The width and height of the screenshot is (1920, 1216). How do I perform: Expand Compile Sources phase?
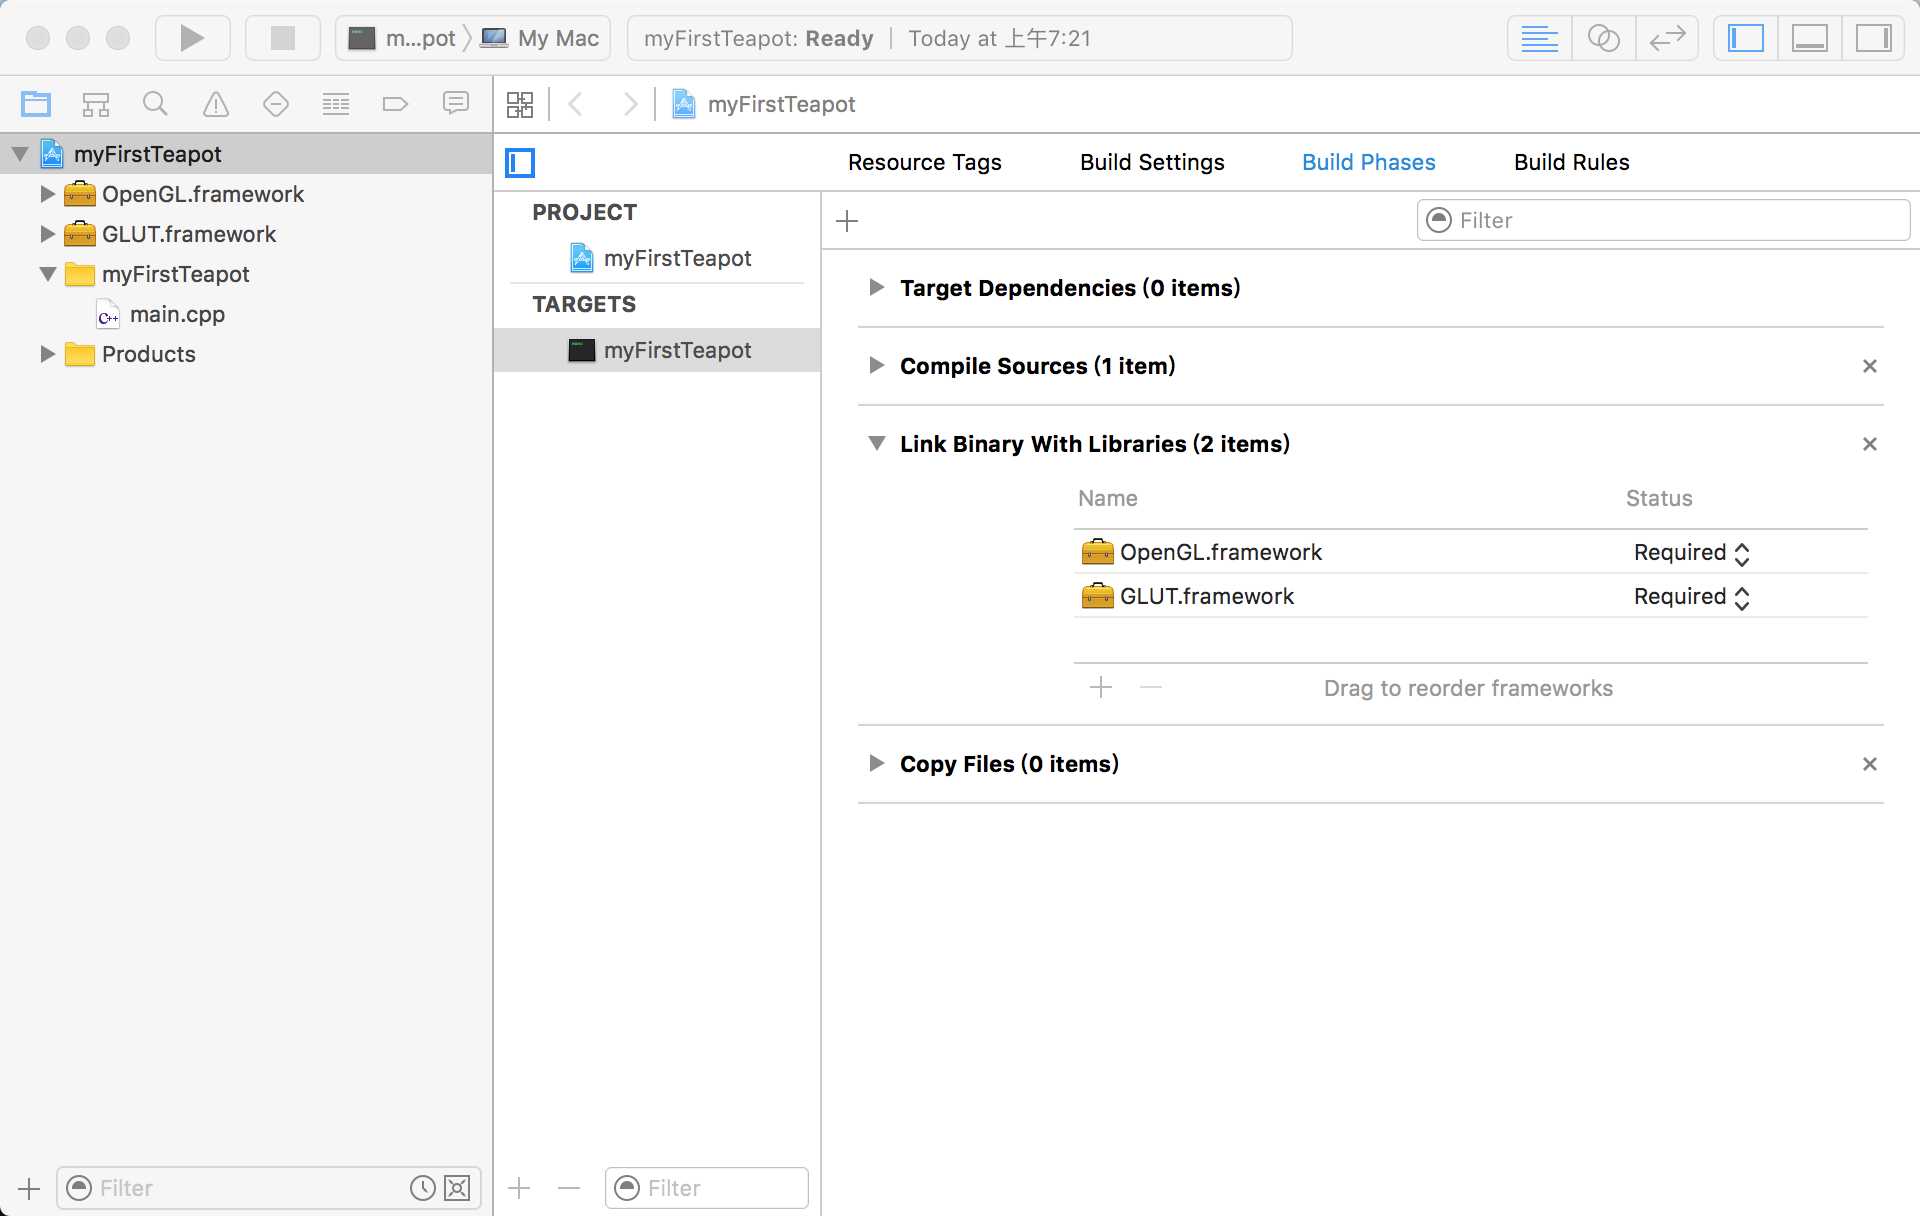(877, 366)
